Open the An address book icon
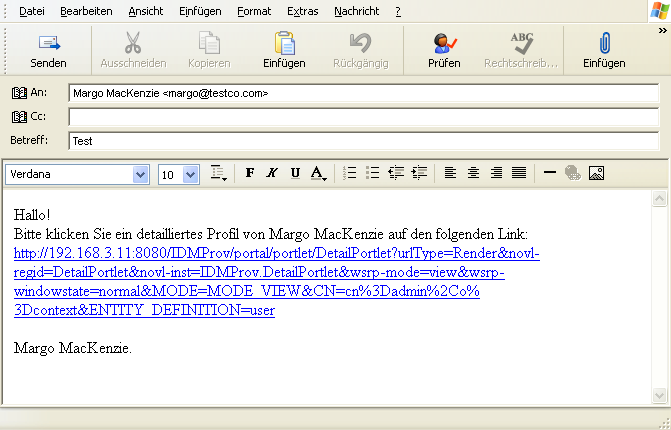671x430 pixels. [20, 93]
